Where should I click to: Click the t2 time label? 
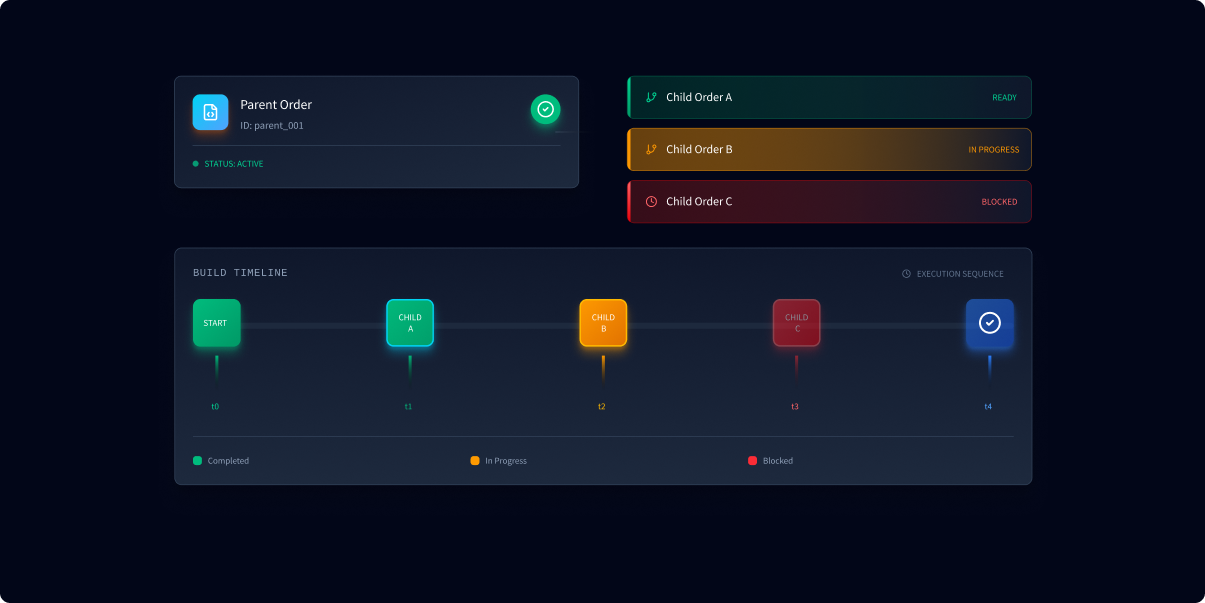click(602, 407)
